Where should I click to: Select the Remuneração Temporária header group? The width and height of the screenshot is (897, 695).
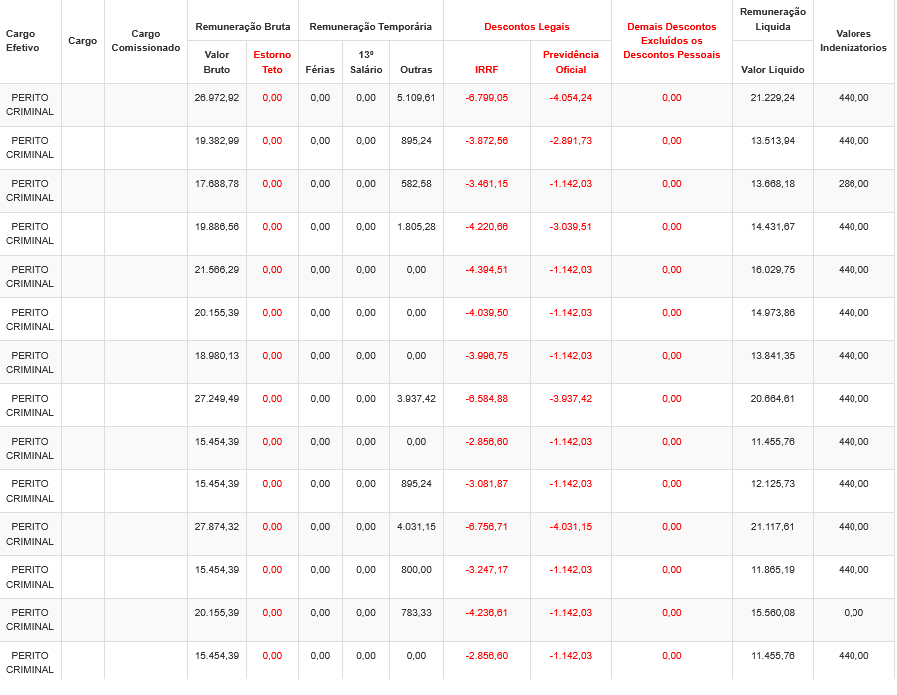pyautogui.click(x=370, y=26)
